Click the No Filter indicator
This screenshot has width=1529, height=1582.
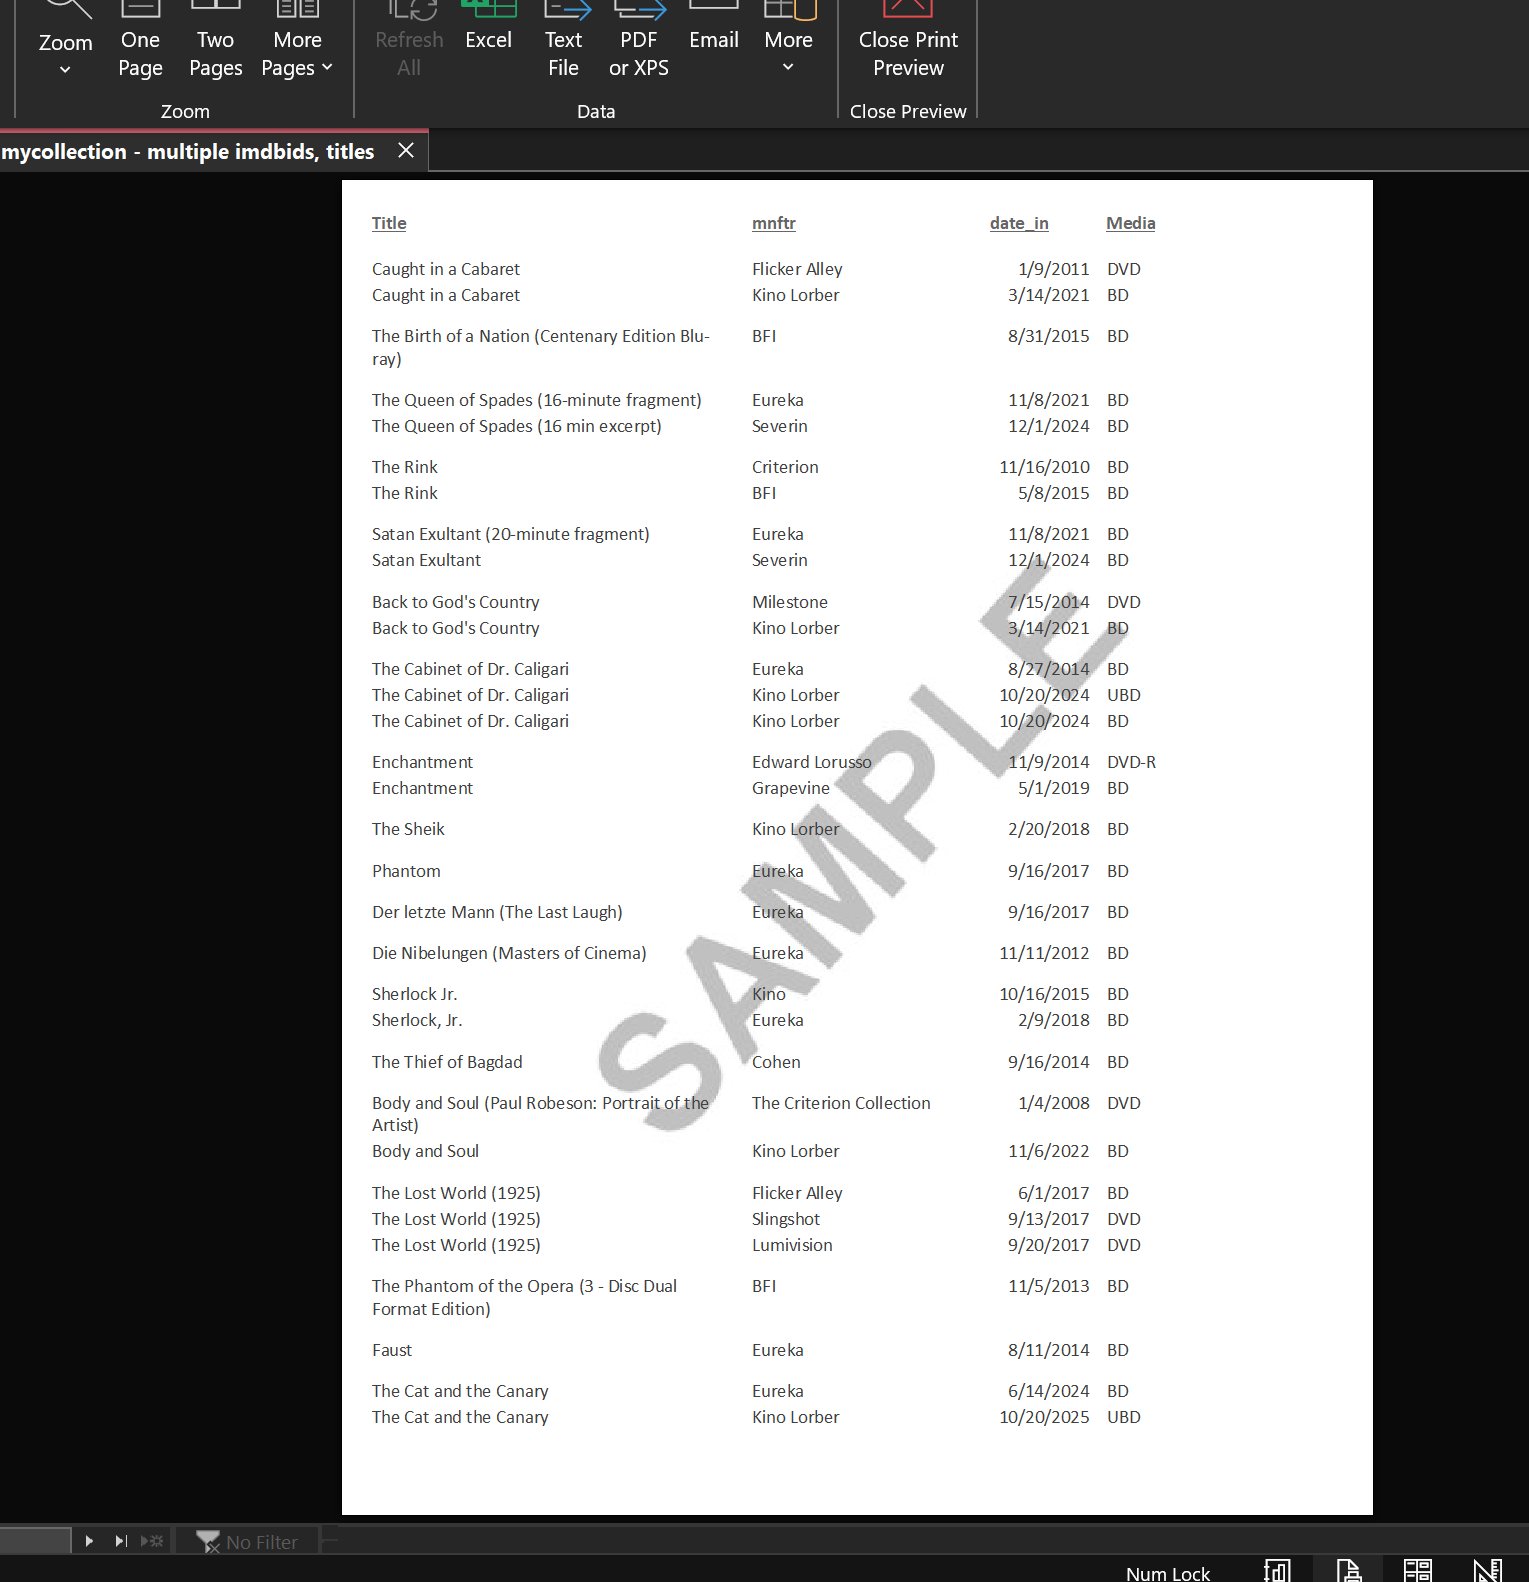pyautogui.click(x=248, y=1541)
